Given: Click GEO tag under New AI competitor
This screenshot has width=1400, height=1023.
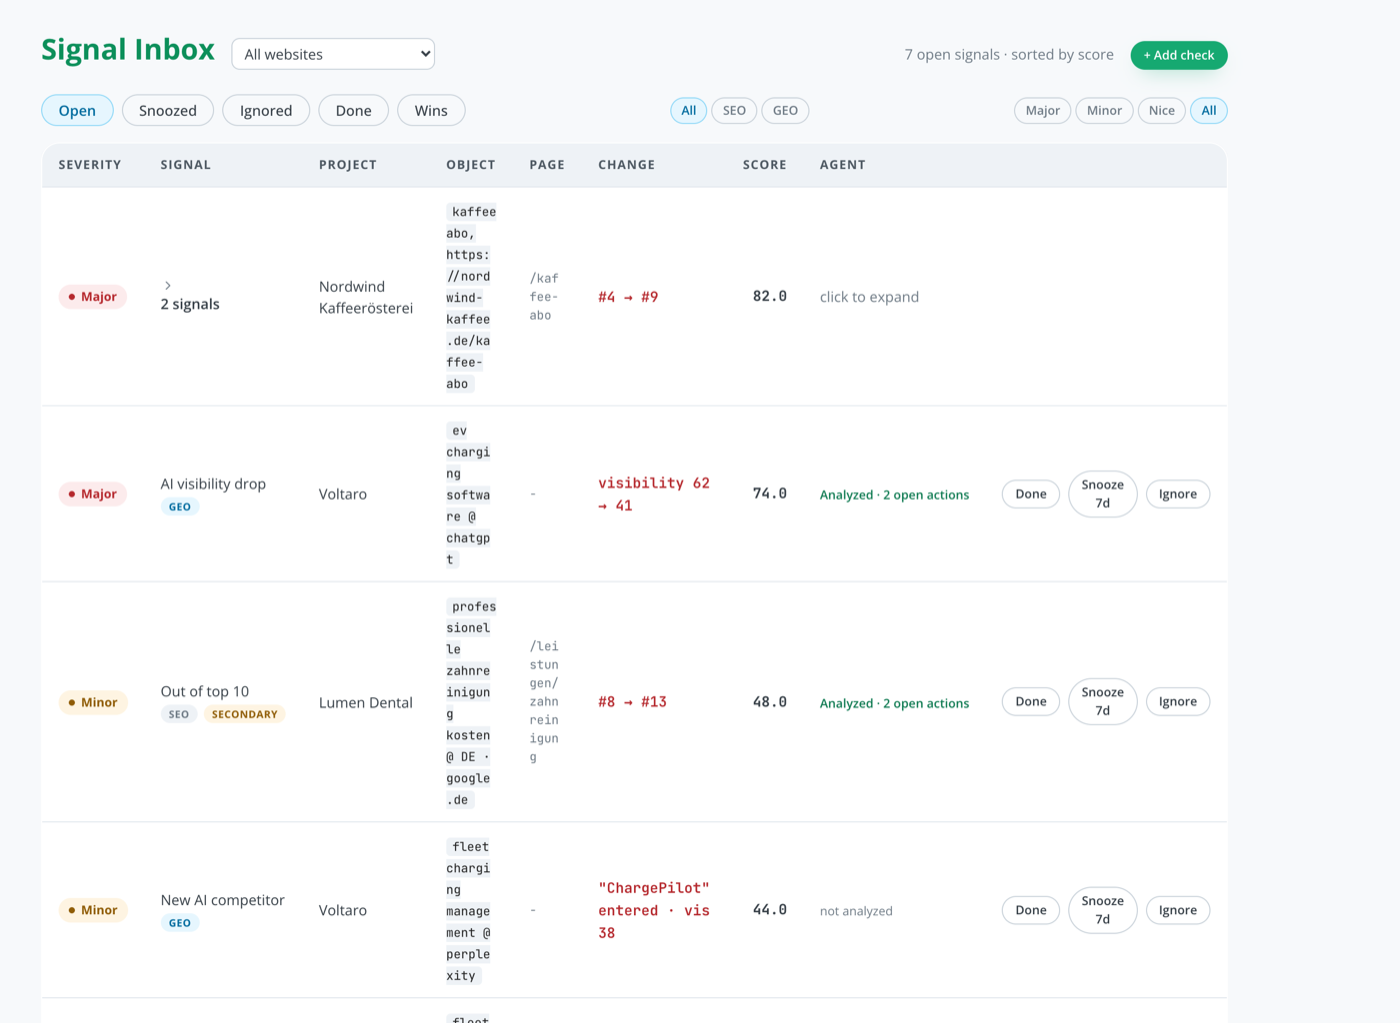Looking at the screenshot, I should pos(180,923).
